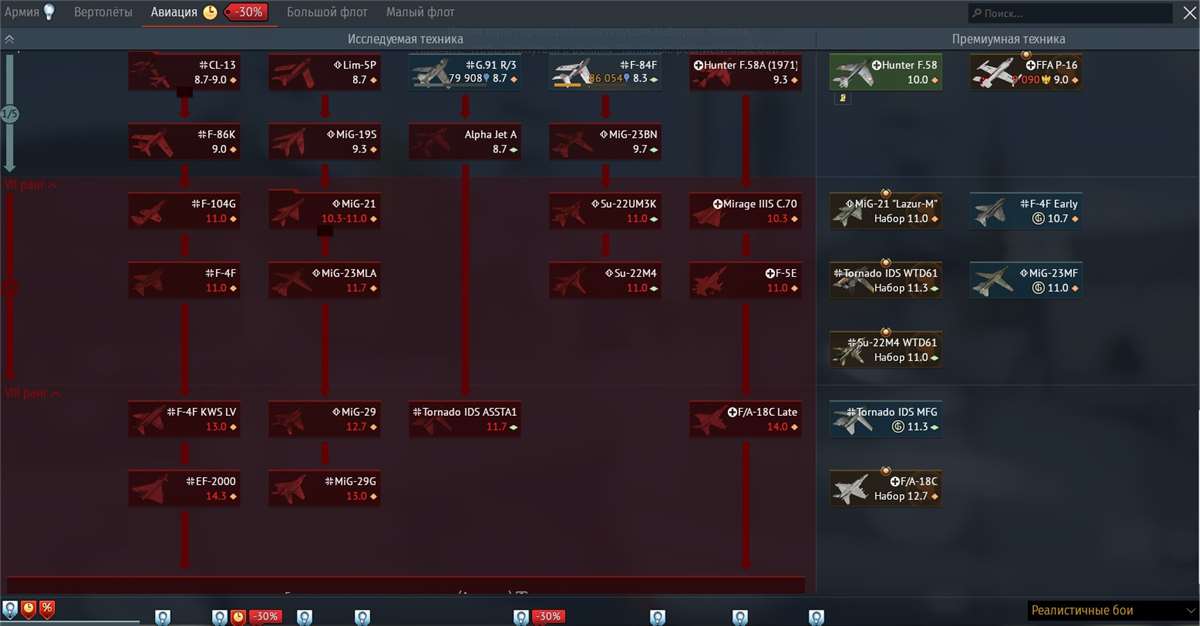Click the double-chevron collapse arrow top left
The width and height of the screenshot is (1200, 626).
(10, 37)
